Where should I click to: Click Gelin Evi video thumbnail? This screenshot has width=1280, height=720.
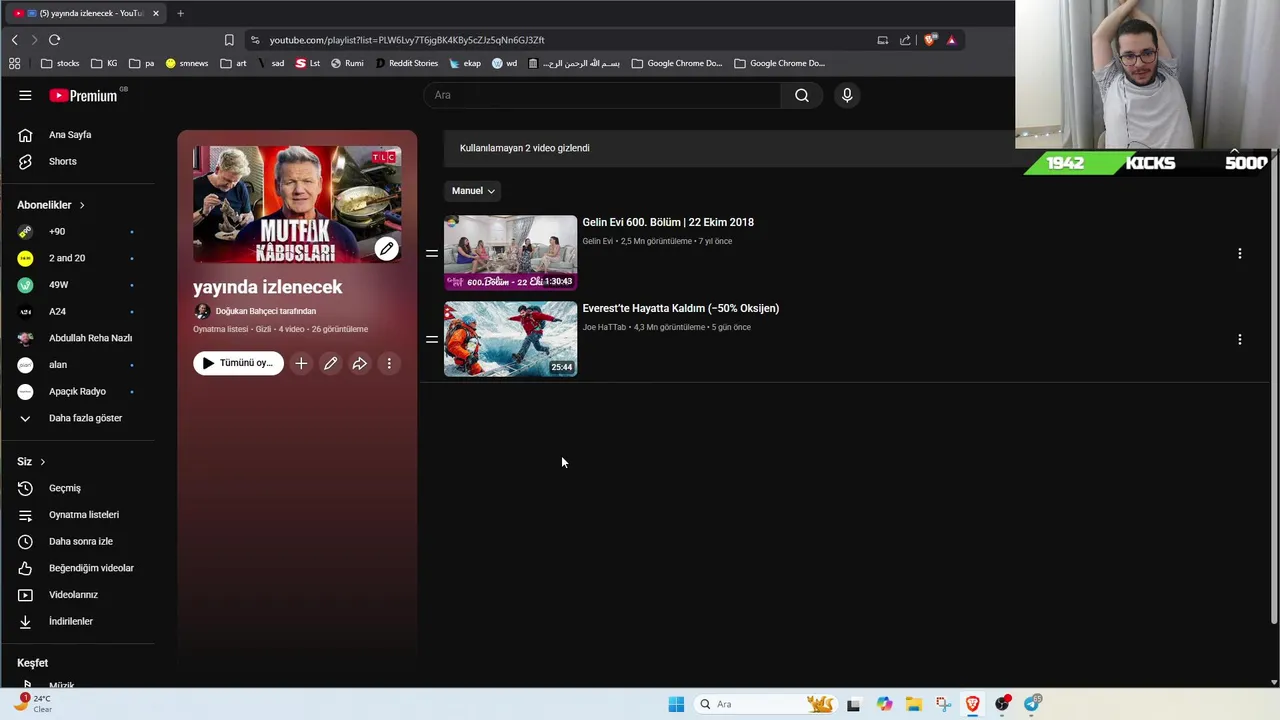click(x=510, y=253)
